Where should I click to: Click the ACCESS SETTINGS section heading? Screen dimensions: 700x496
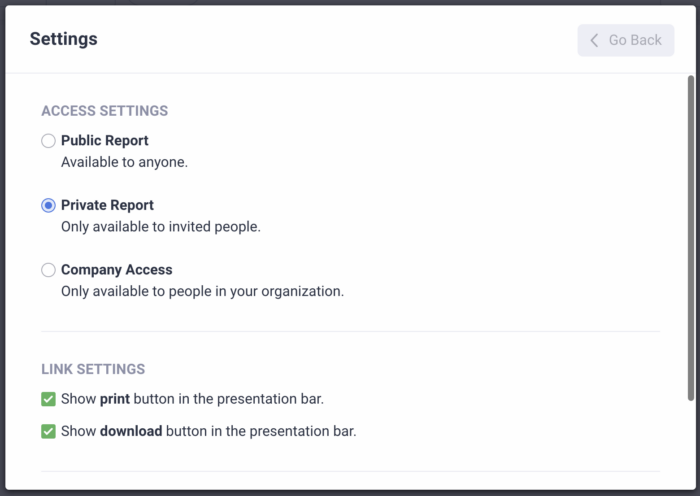(x=104, y=111)
